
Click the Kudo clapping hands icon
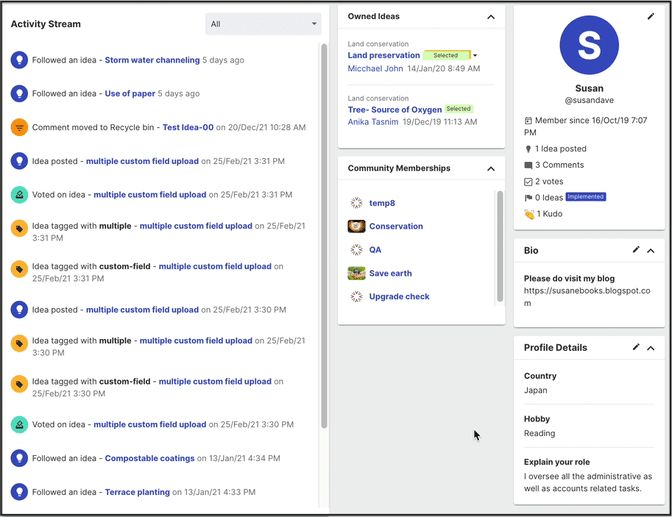pyautogui.click(x=529, y=214)
